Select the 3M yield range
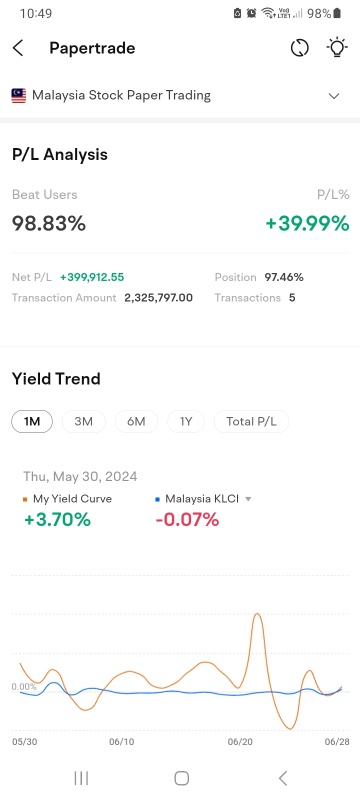This screenshot has width=360, height=800. coord(84,421)
